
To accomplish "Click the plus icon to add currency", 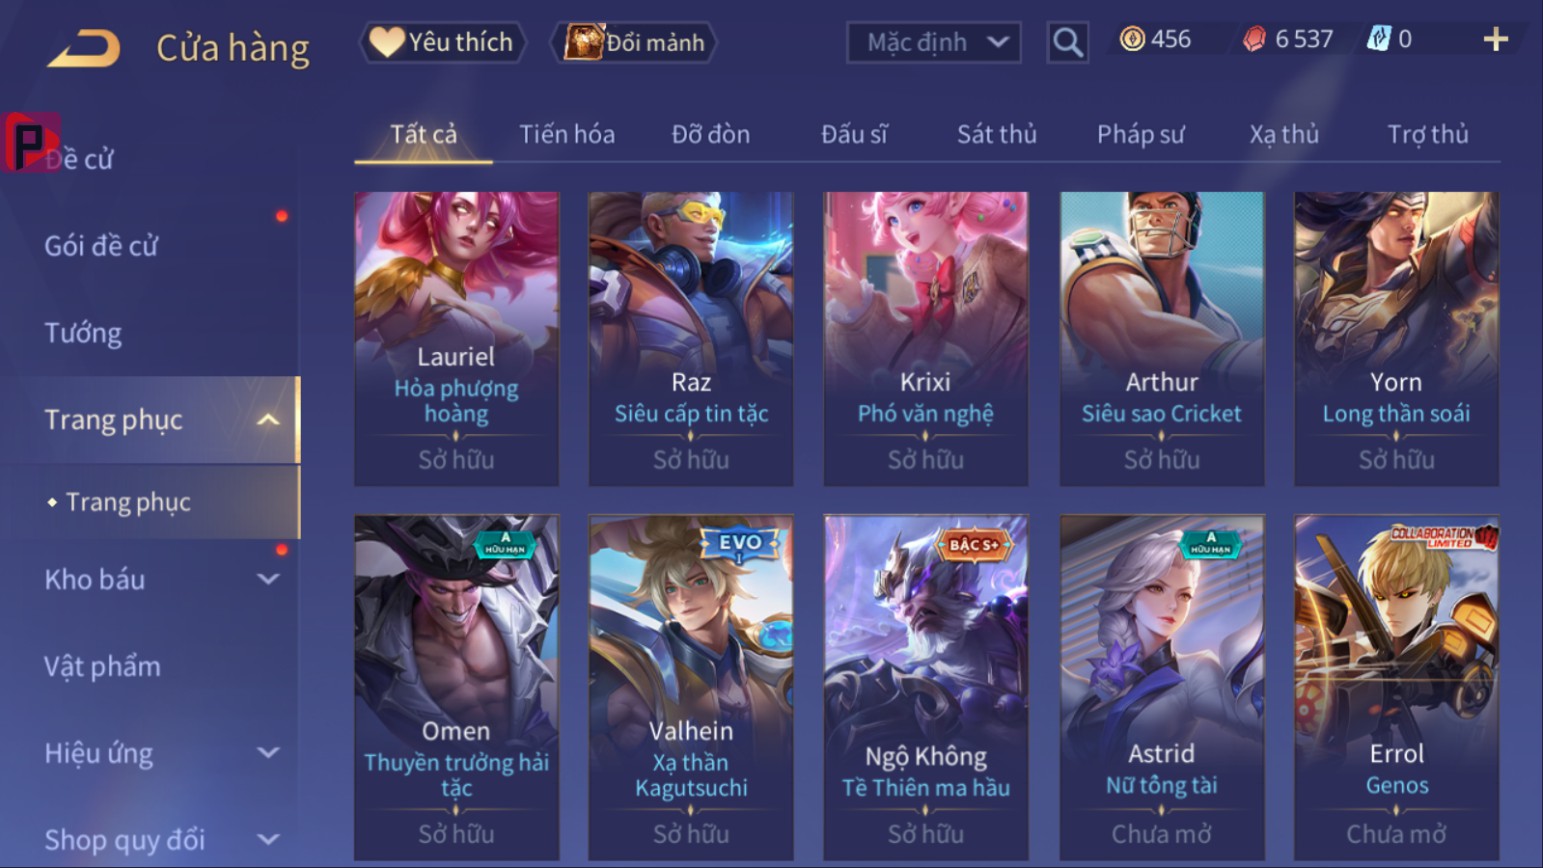I will click(1495, 40).
